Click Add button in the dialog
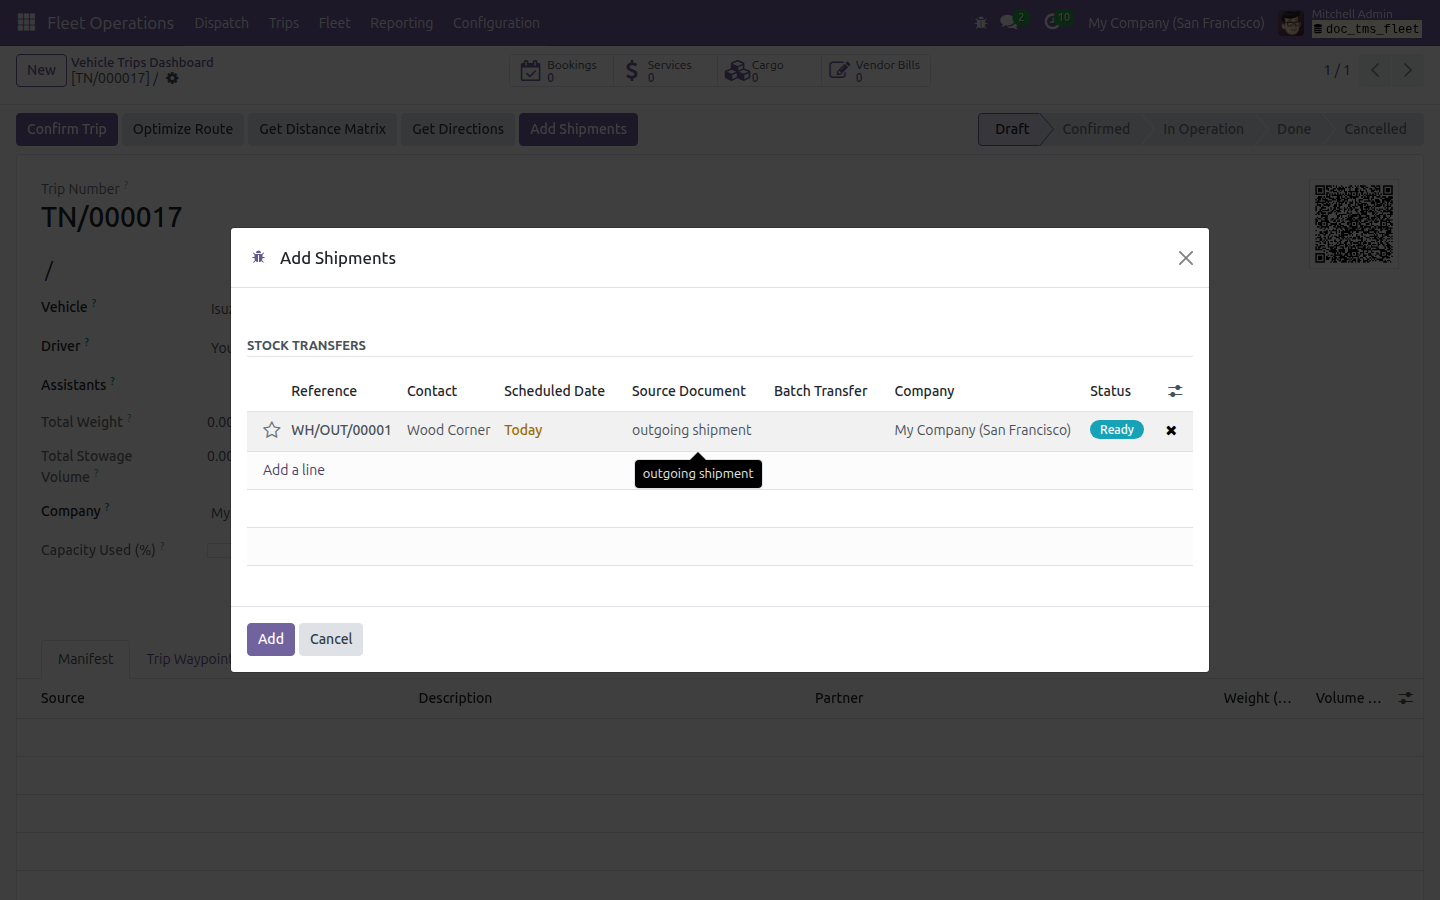This screenshot has width=1440, height=900. 271,639
